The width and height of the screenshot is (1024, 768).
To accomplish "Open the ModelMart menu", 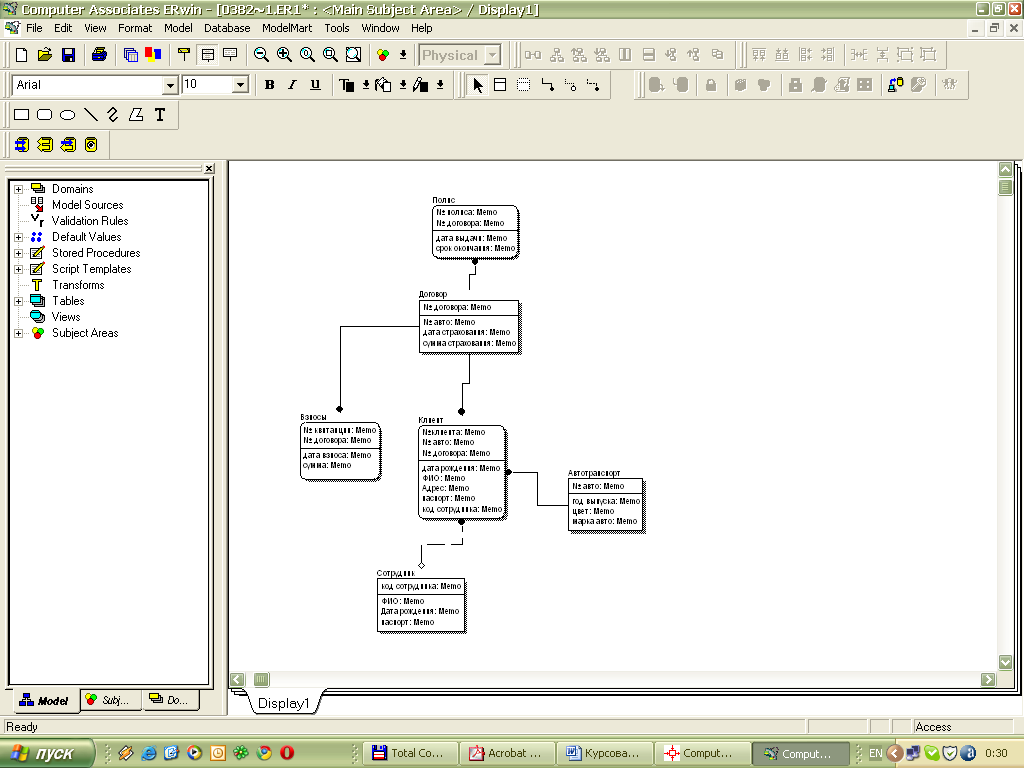I will [x=287, y=28].
